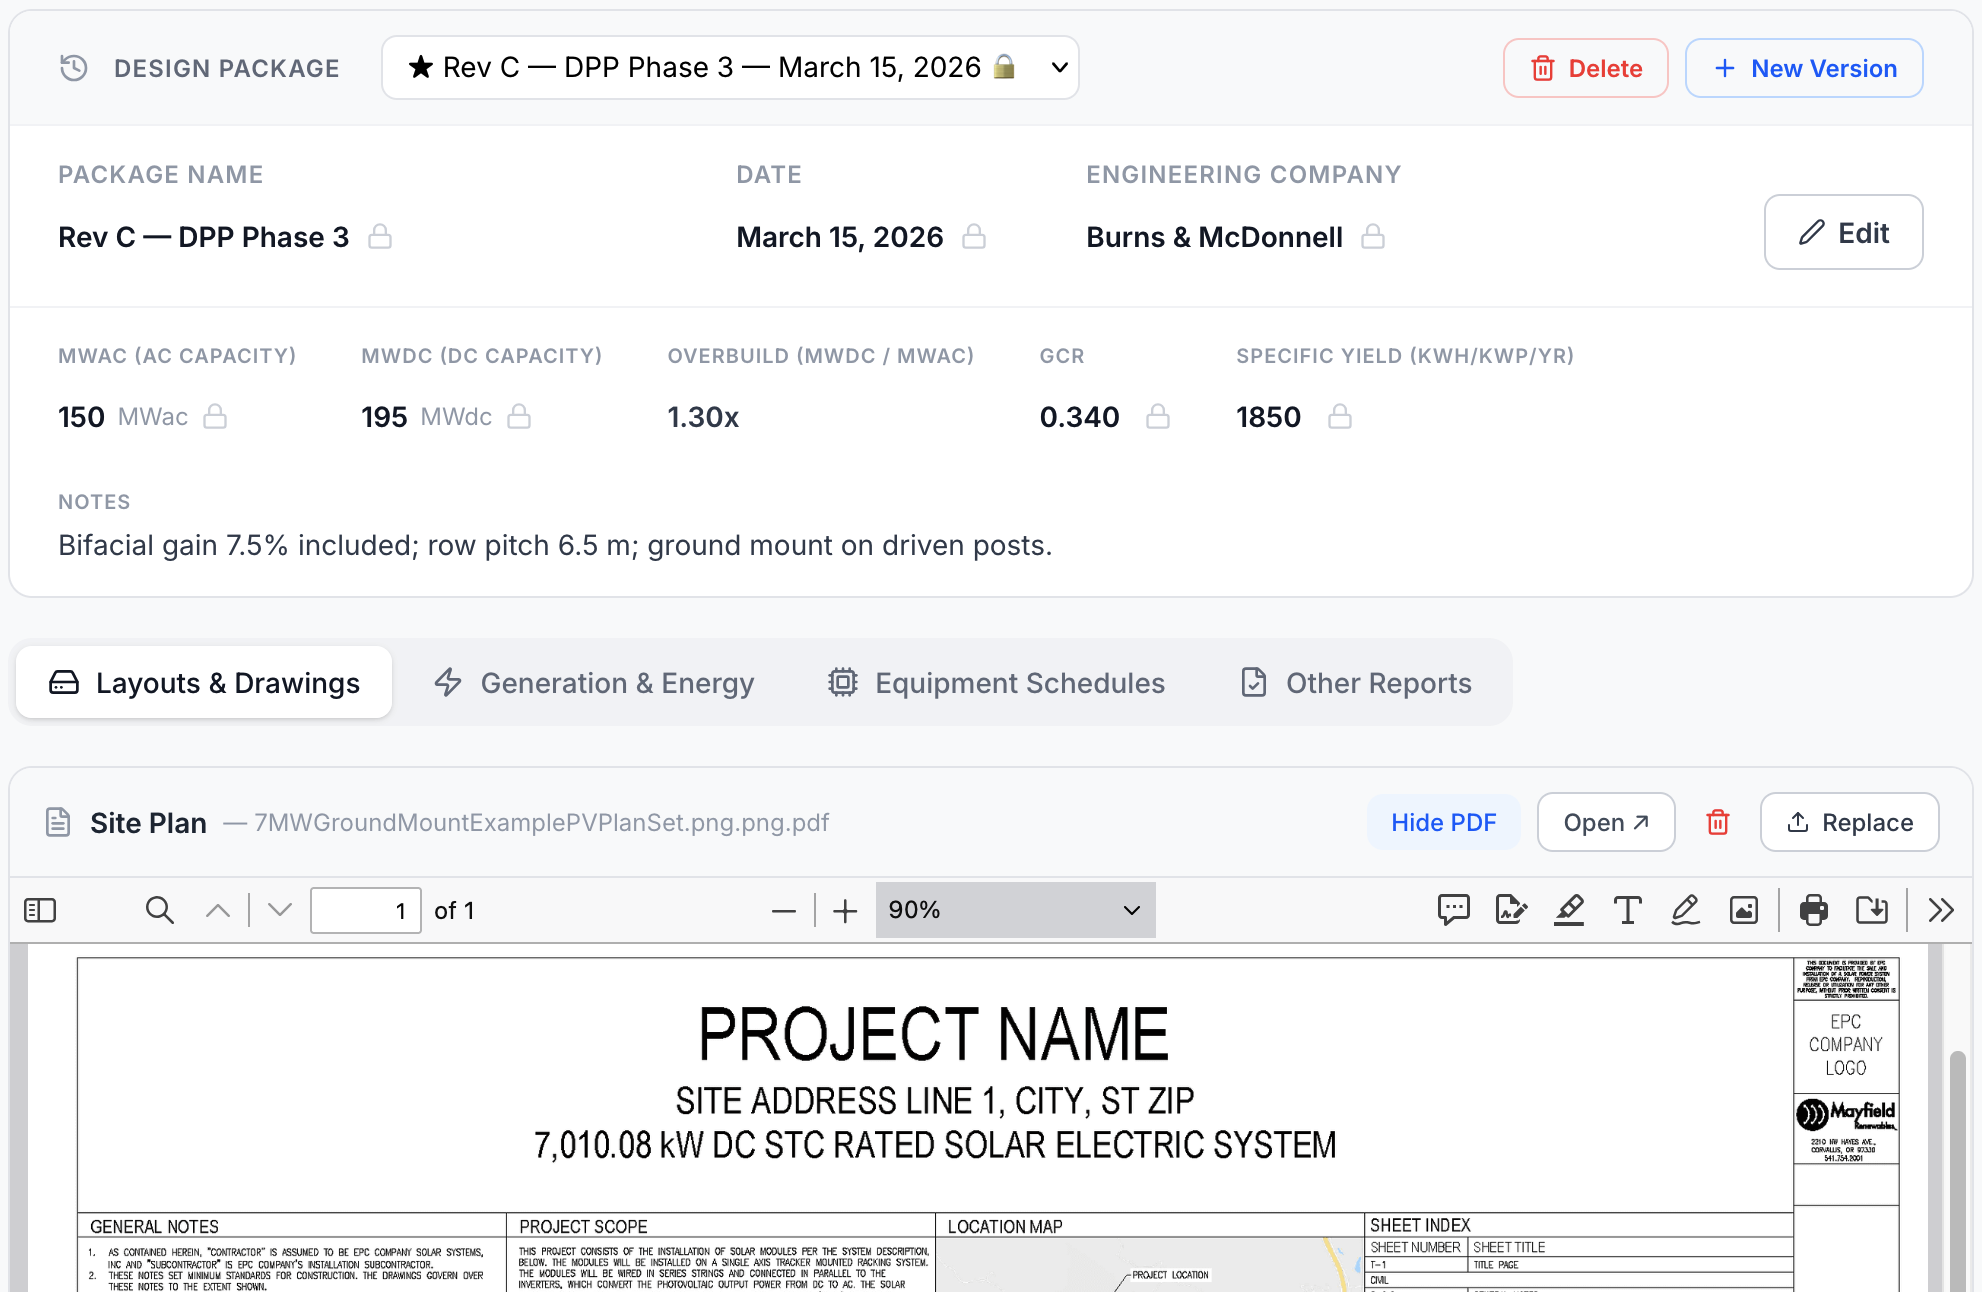This screenshot has height=1292, width=1982.
Task: Delete the Site Plan file with trash icon
Action: click(x=1718, y=822)
